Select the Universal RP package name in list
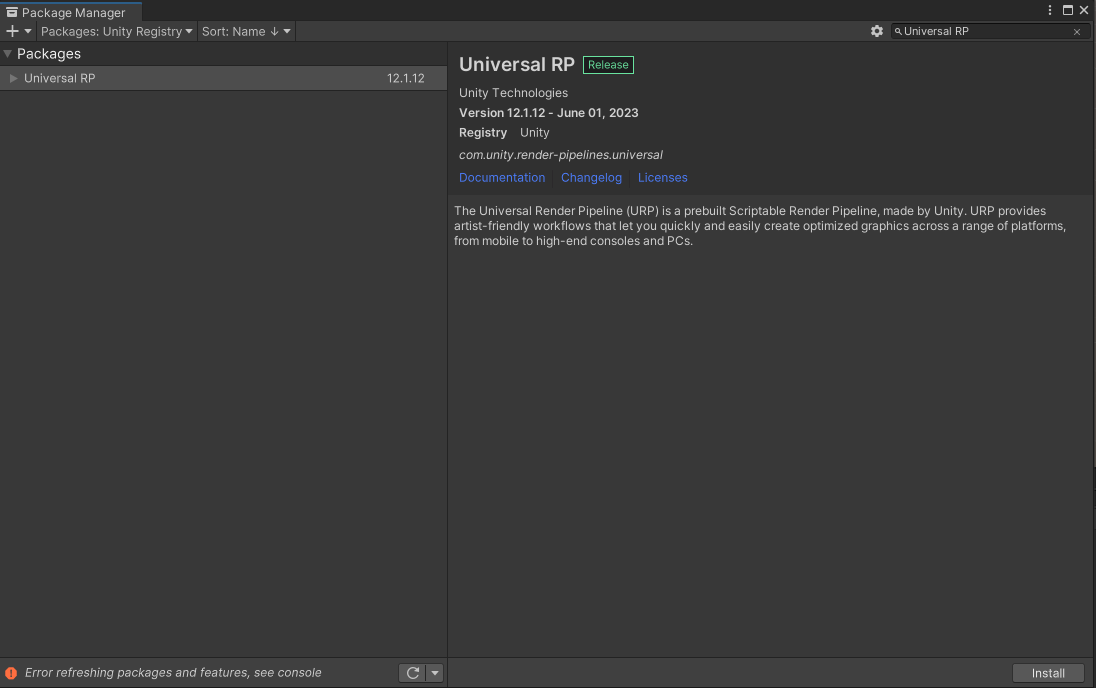 pos(59,78)
